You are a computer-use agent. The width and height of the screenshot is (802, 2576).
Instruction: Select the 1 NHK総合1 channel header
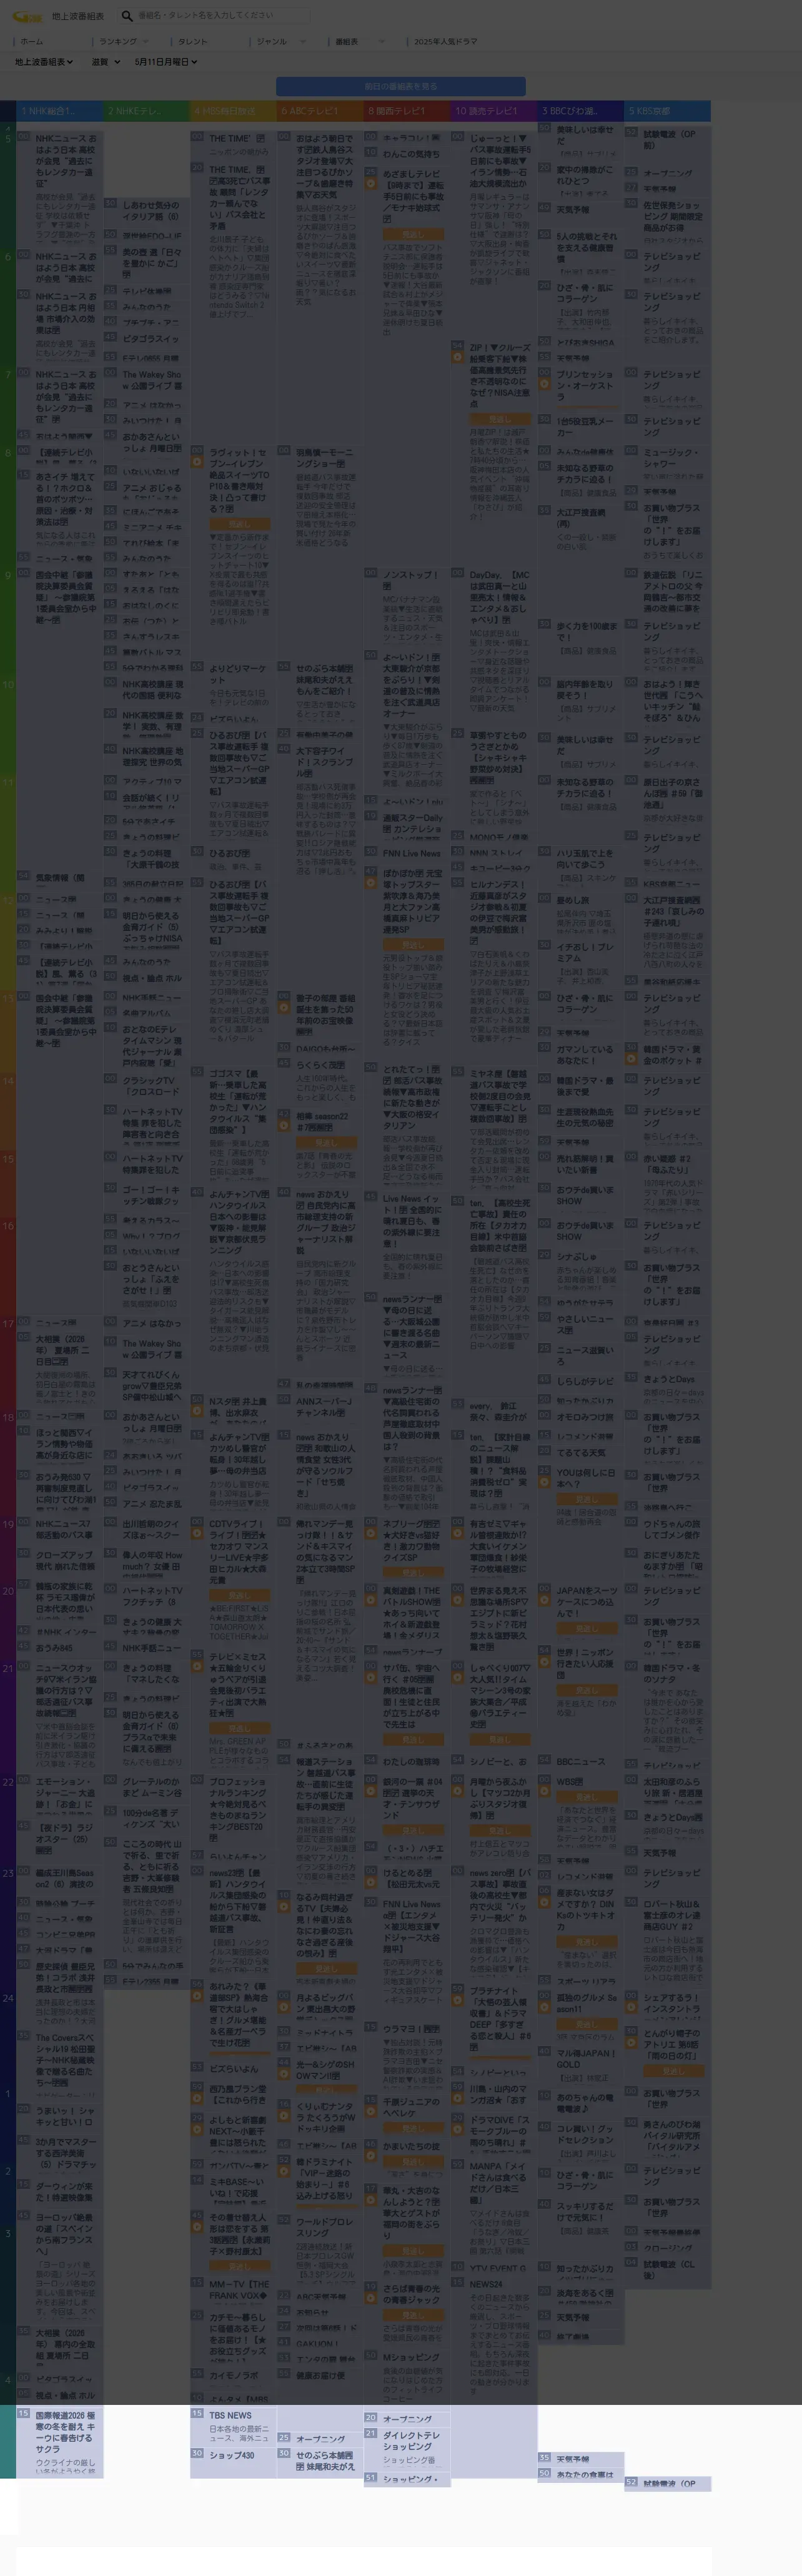click(60, 111)
